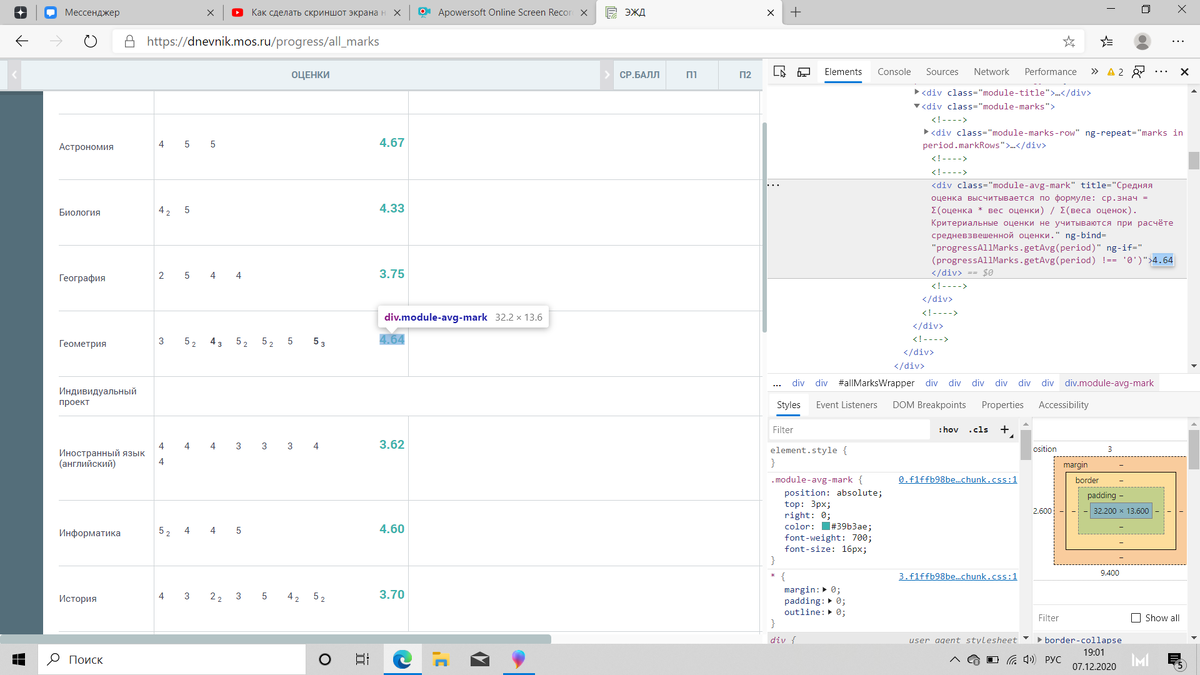Image resolution: width=1200 pixels, height=675 pixels.
Task: Collapse the module-marks div node
Action: point(917,106)
